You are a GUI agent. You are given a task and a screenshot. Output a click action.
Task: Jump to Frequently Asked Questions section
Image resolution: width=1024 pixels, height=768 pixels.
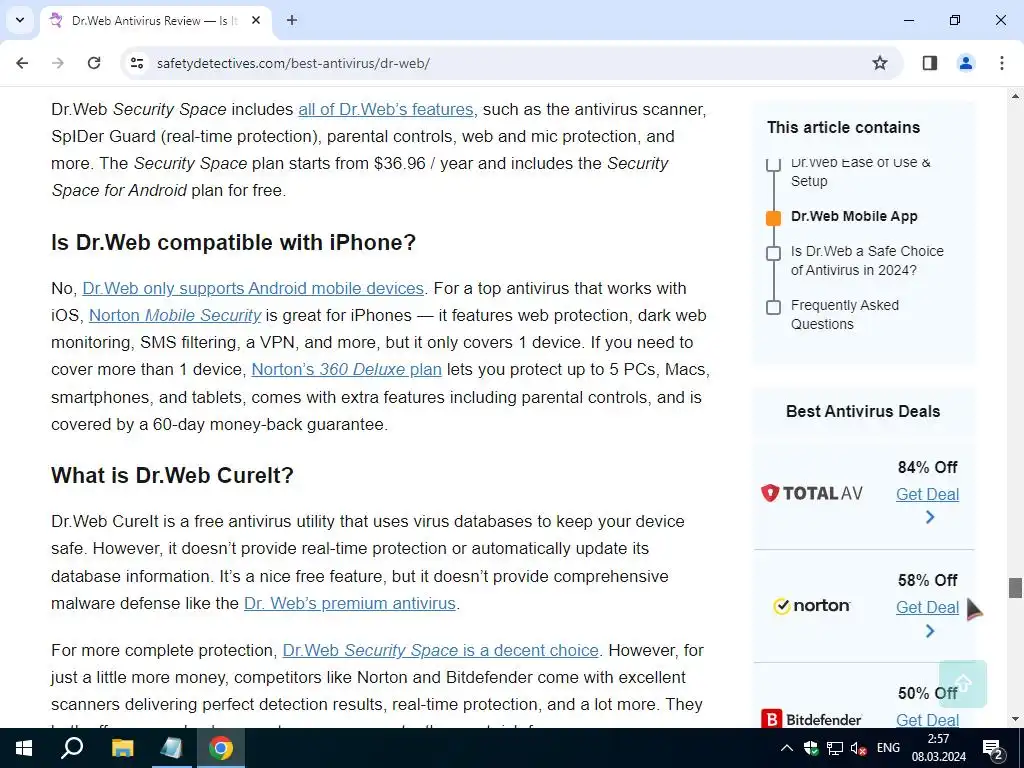[x=845, y=315]
